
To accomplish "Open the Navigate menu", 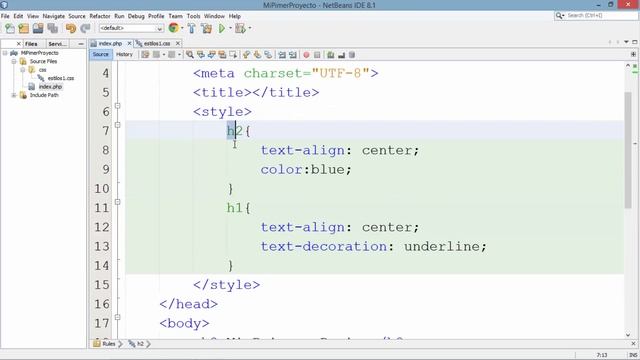I will 53,16.
